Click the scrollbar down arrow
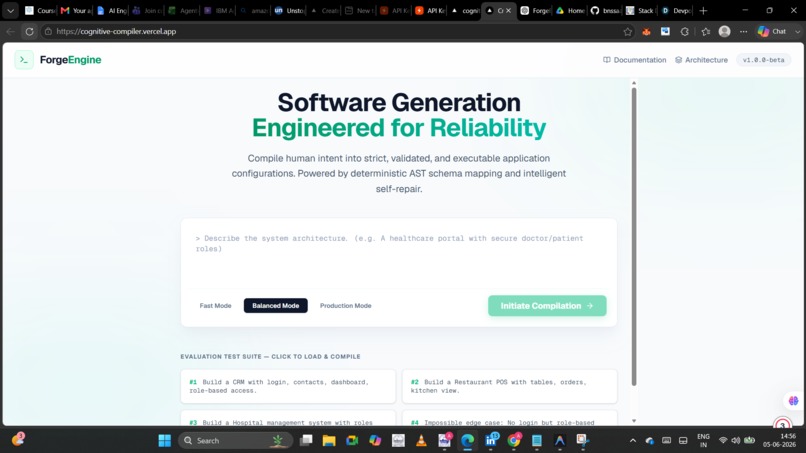The image size is (806, 453). pos(634,421)
